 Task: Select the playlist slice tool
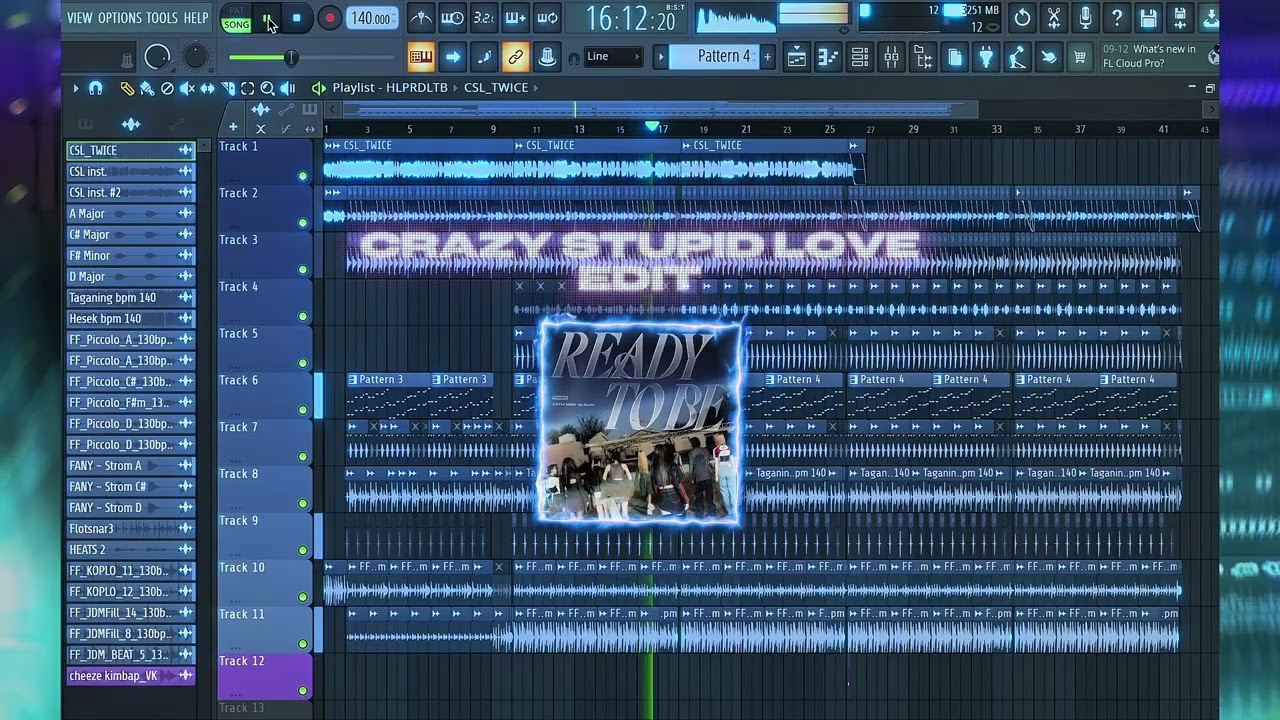(x=227, y=88)
